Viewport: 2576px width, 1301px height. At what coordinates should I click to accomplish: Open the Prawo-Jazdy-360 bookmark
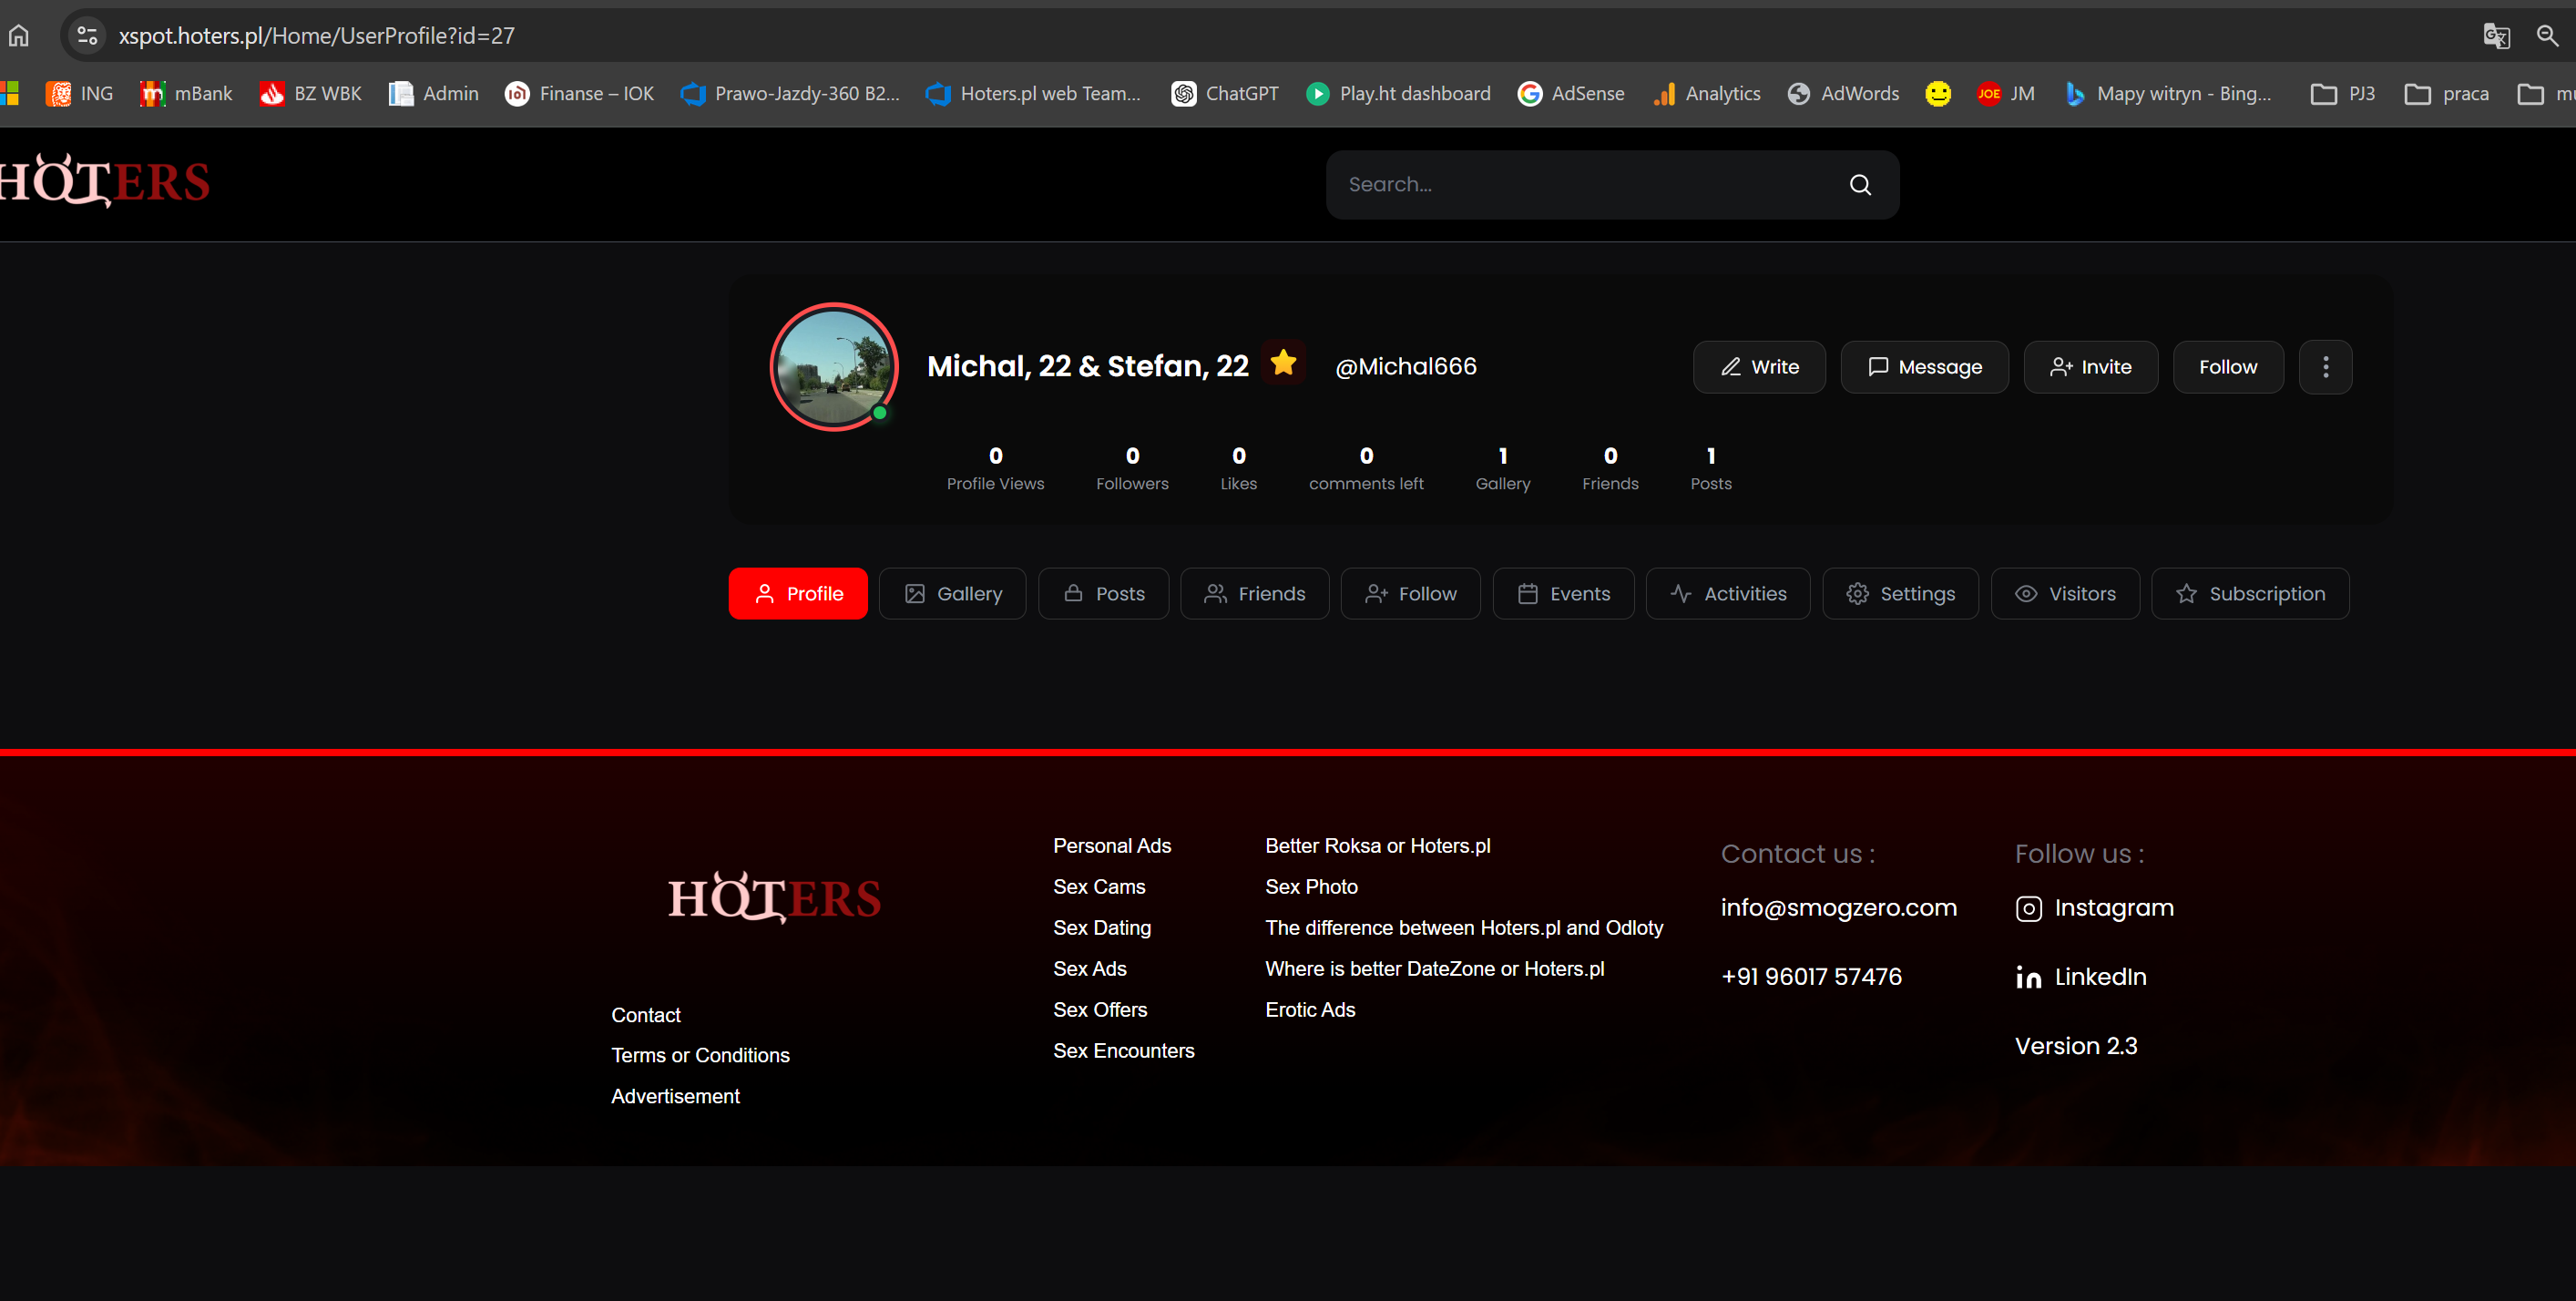790,94
